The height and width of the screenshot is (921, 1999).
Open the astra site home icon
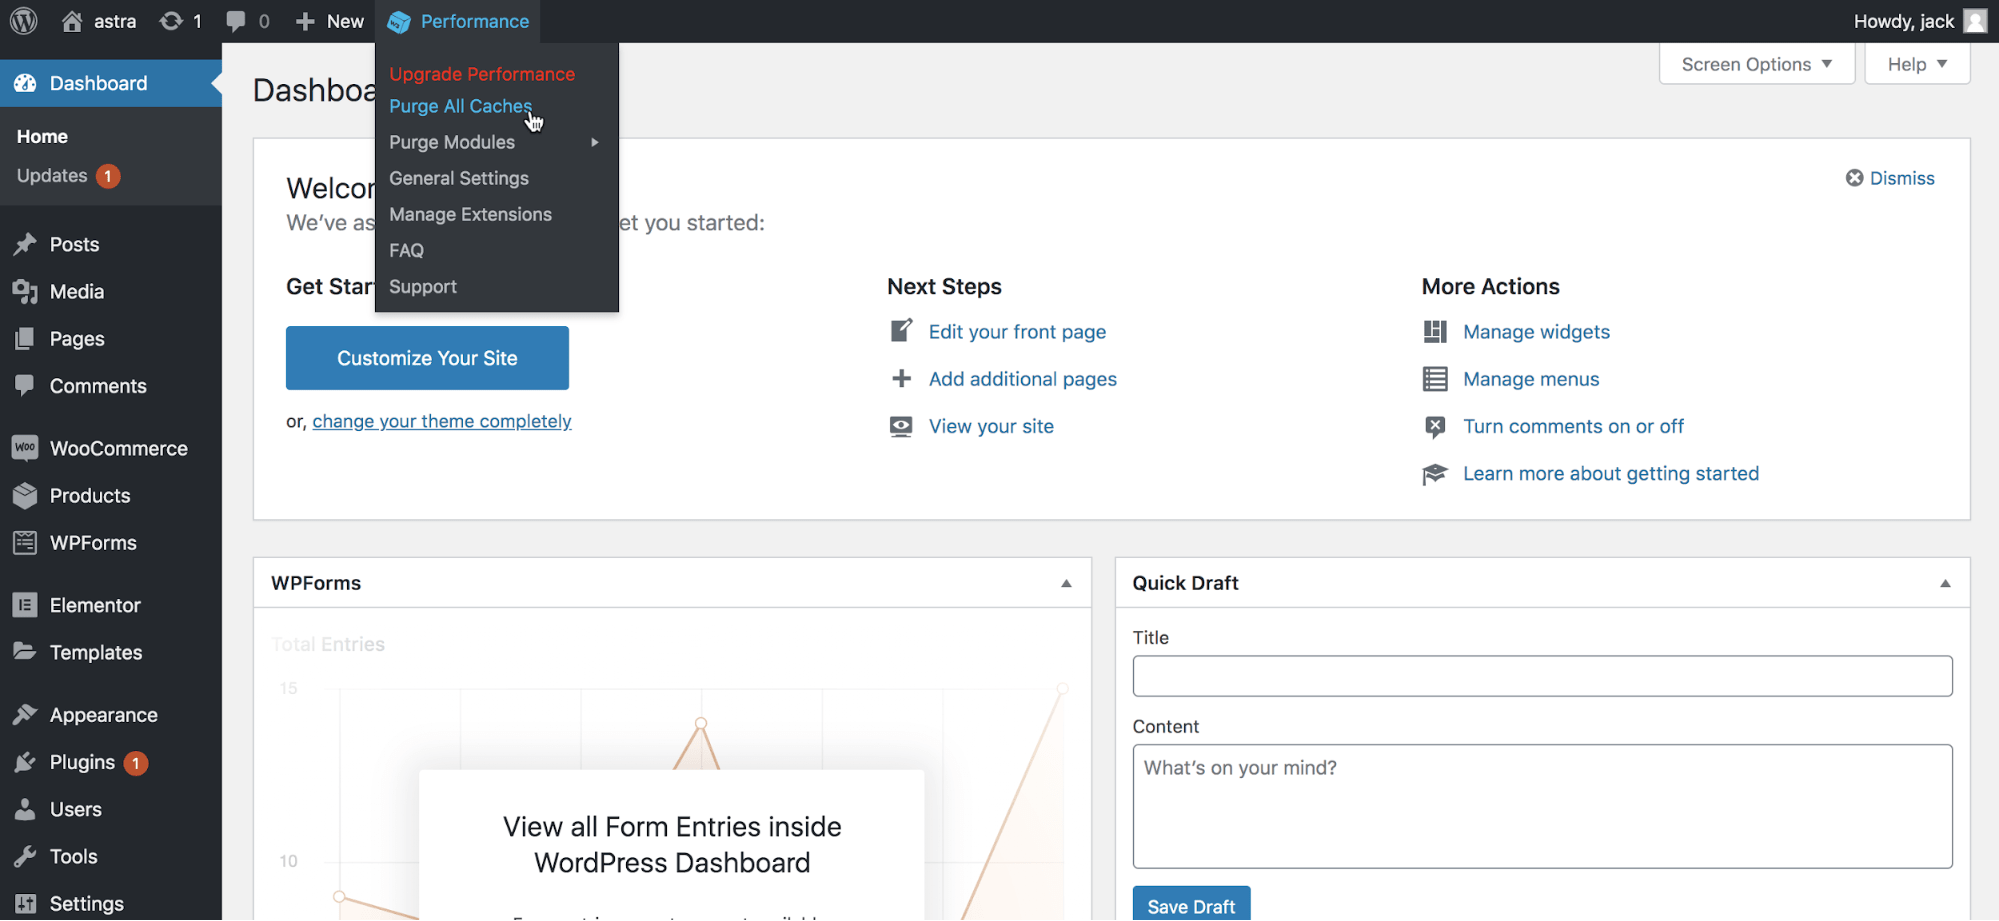pos(72,21)
